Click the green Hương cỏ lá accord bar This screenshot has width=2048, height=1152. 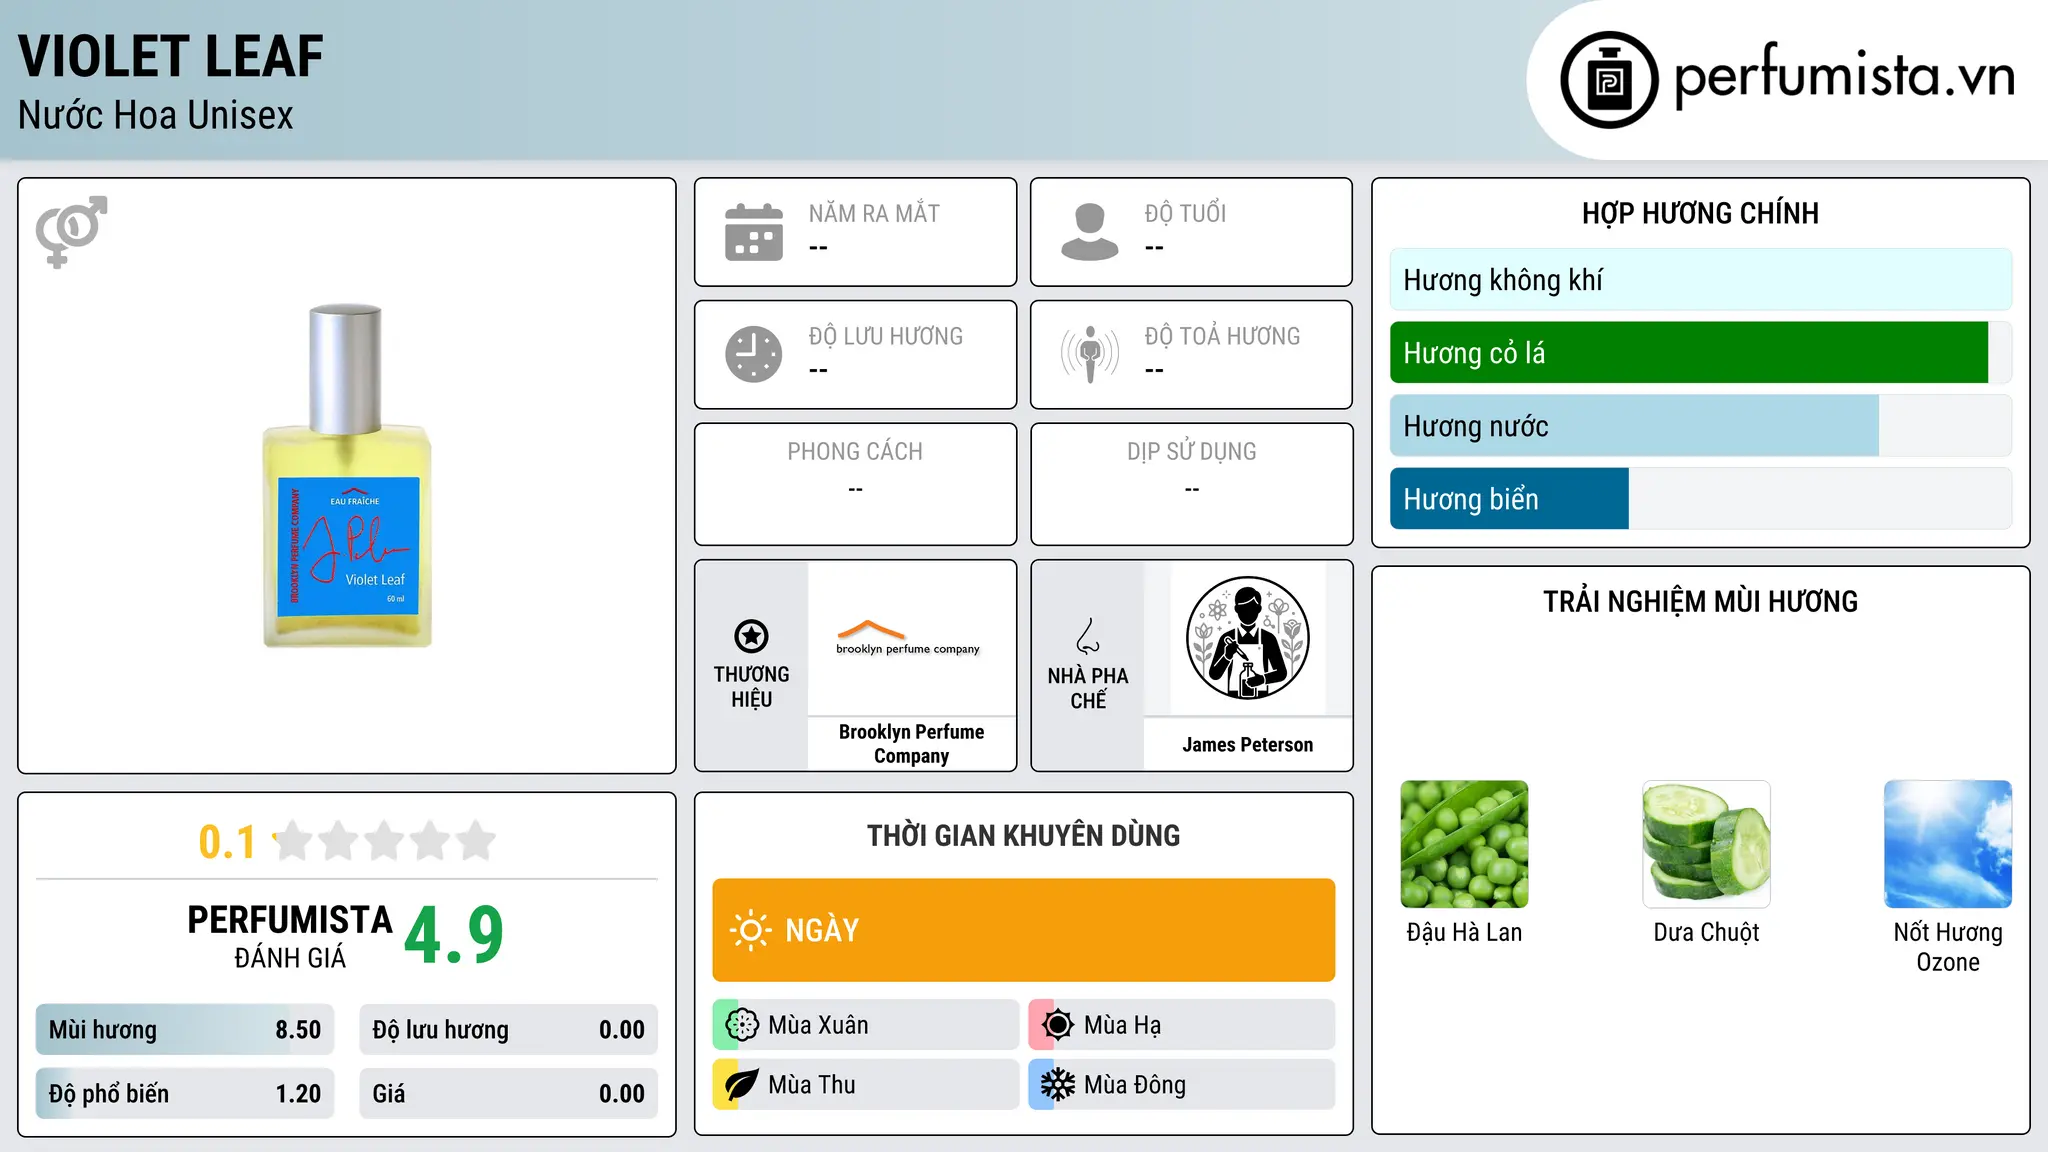[x=1689, y=353]
